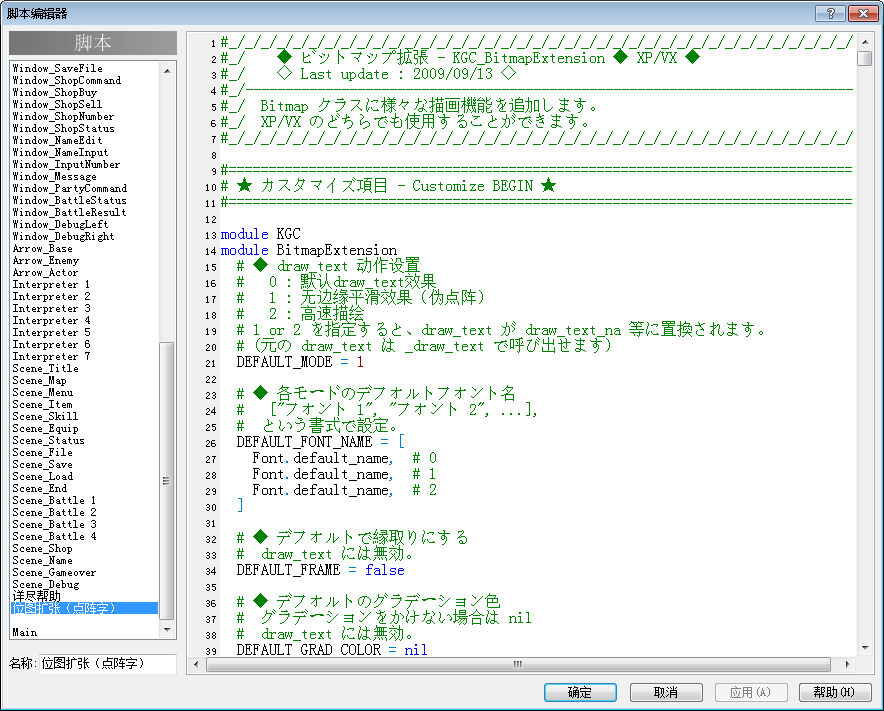Click the title bar question mark help icon
Screen dimensions: 884x711
(830, 13)
